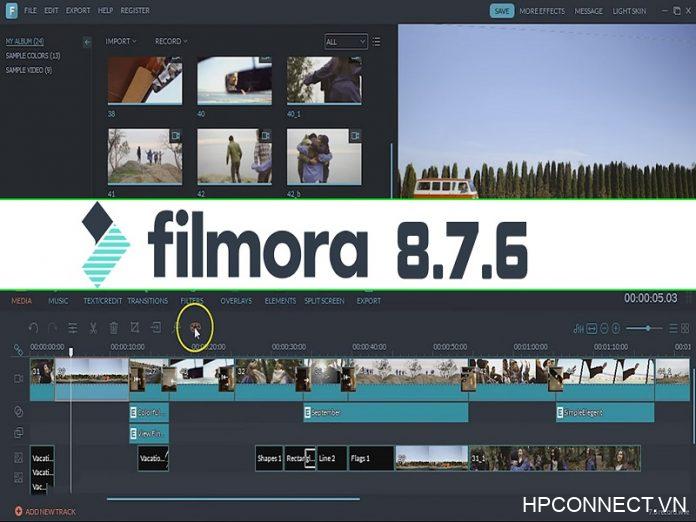Select the MEDIA tab
696x522 pixels.
[22, 301]
